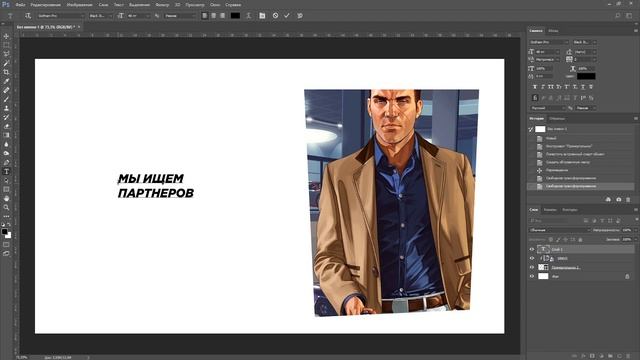Select the Brush tool
This screenshot has height=360, width=640.
[6, 99]
